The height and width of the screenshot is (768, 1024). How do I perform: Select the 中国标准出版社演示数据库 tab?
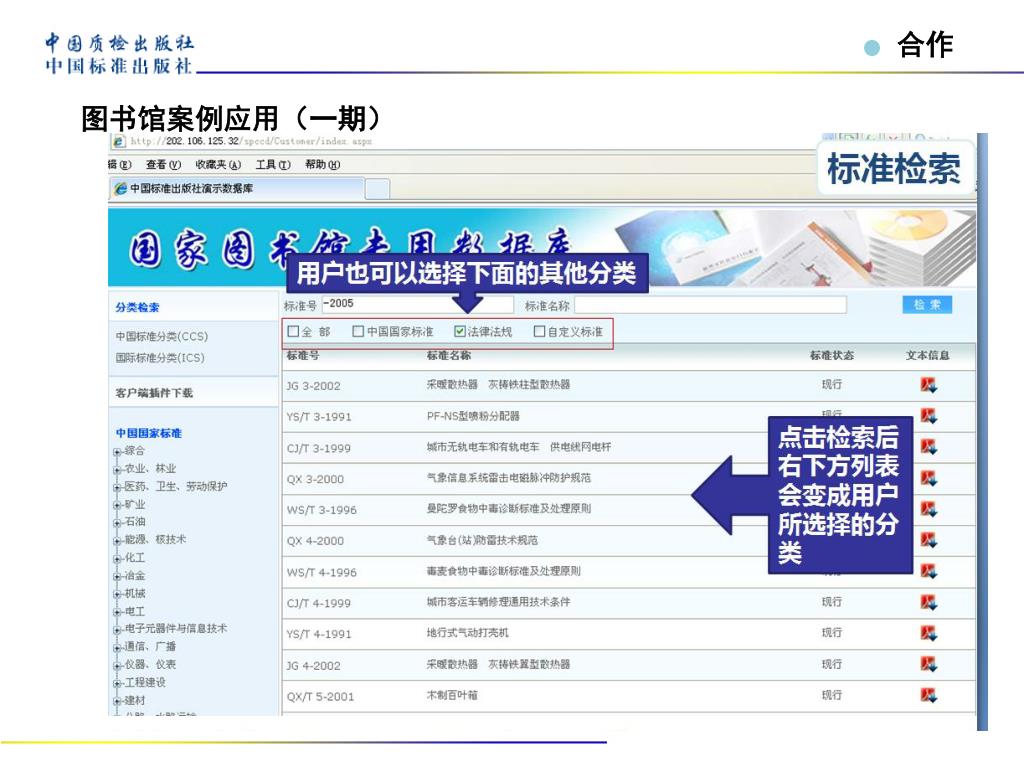point(237,189)
